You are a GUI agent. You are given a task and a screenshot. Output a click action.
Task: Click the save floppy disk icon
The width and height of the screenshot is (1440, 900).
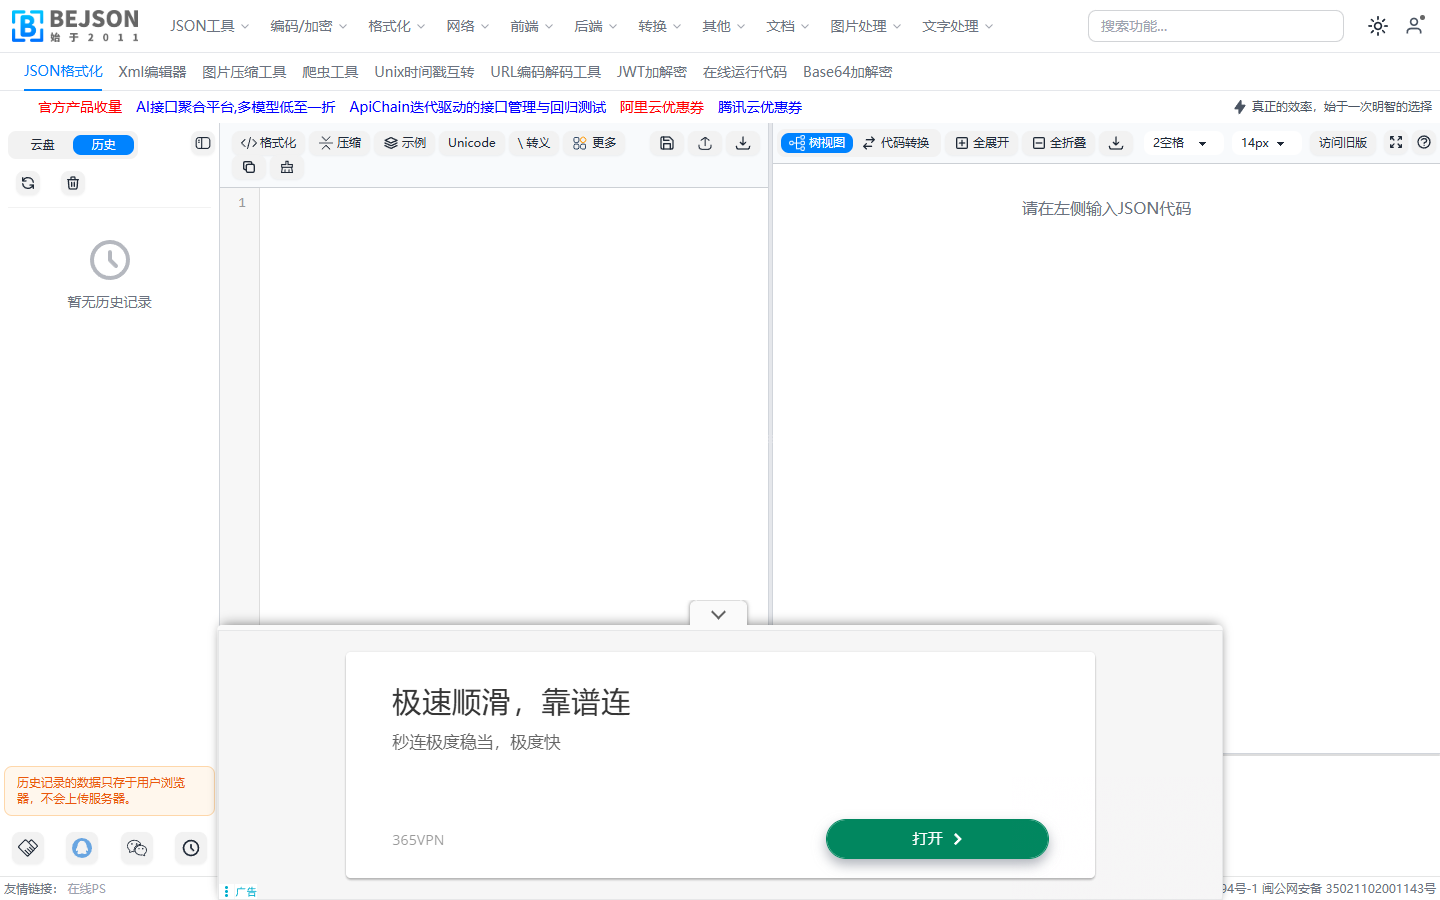[667, 143]
